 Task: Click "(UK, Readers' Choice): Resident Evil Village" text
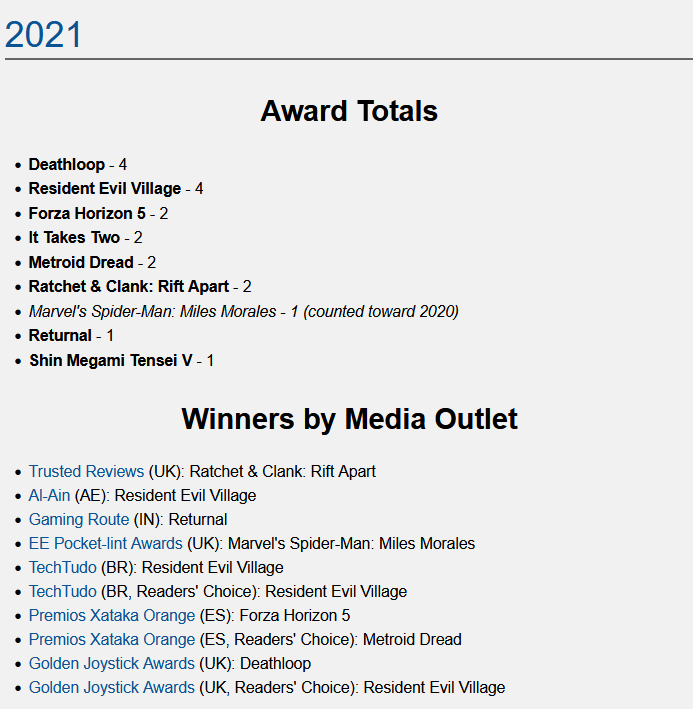pyautogui.click(x=352, y=687)
